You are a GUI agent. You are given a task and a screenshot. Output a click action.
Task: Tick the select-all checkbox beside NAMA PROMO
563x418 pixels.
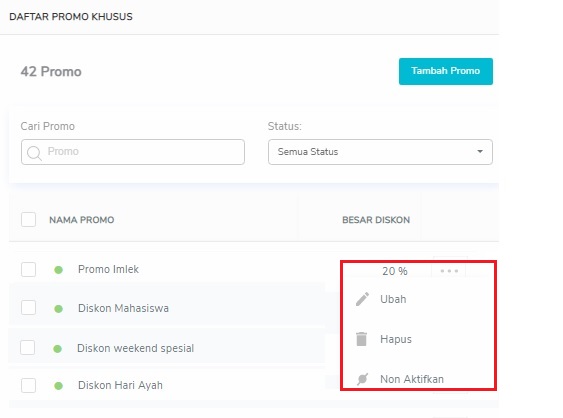pos(28,219)
